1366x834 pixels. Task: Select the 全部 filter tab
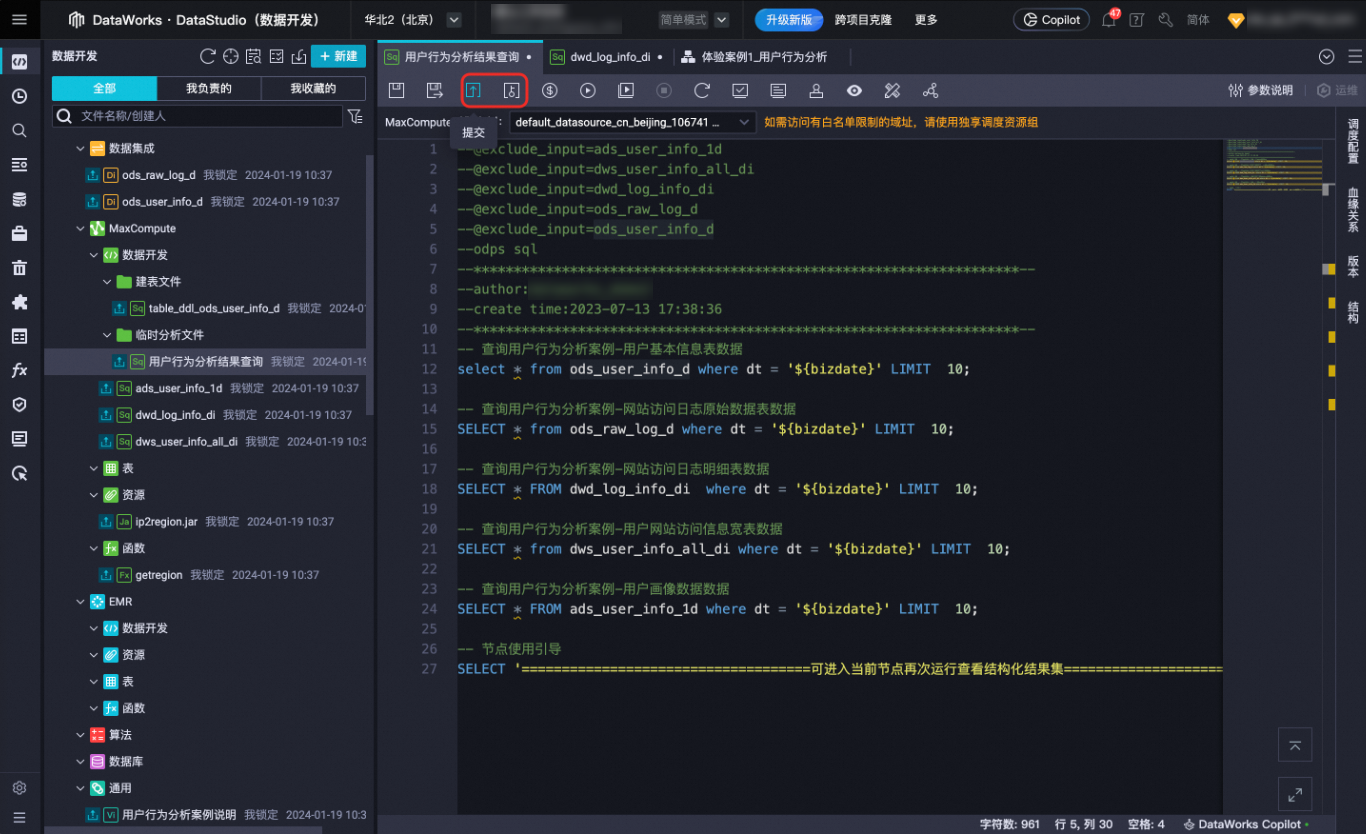pos(104,89)
